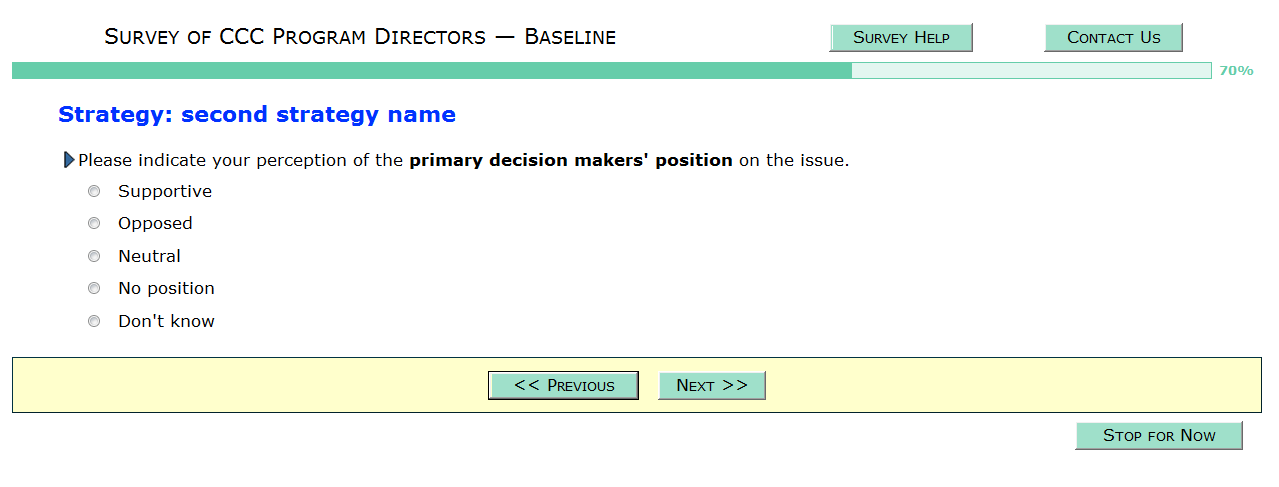Click the 70% progress label
This screenshot has width=1279, height=487.
click(1236, 71)
